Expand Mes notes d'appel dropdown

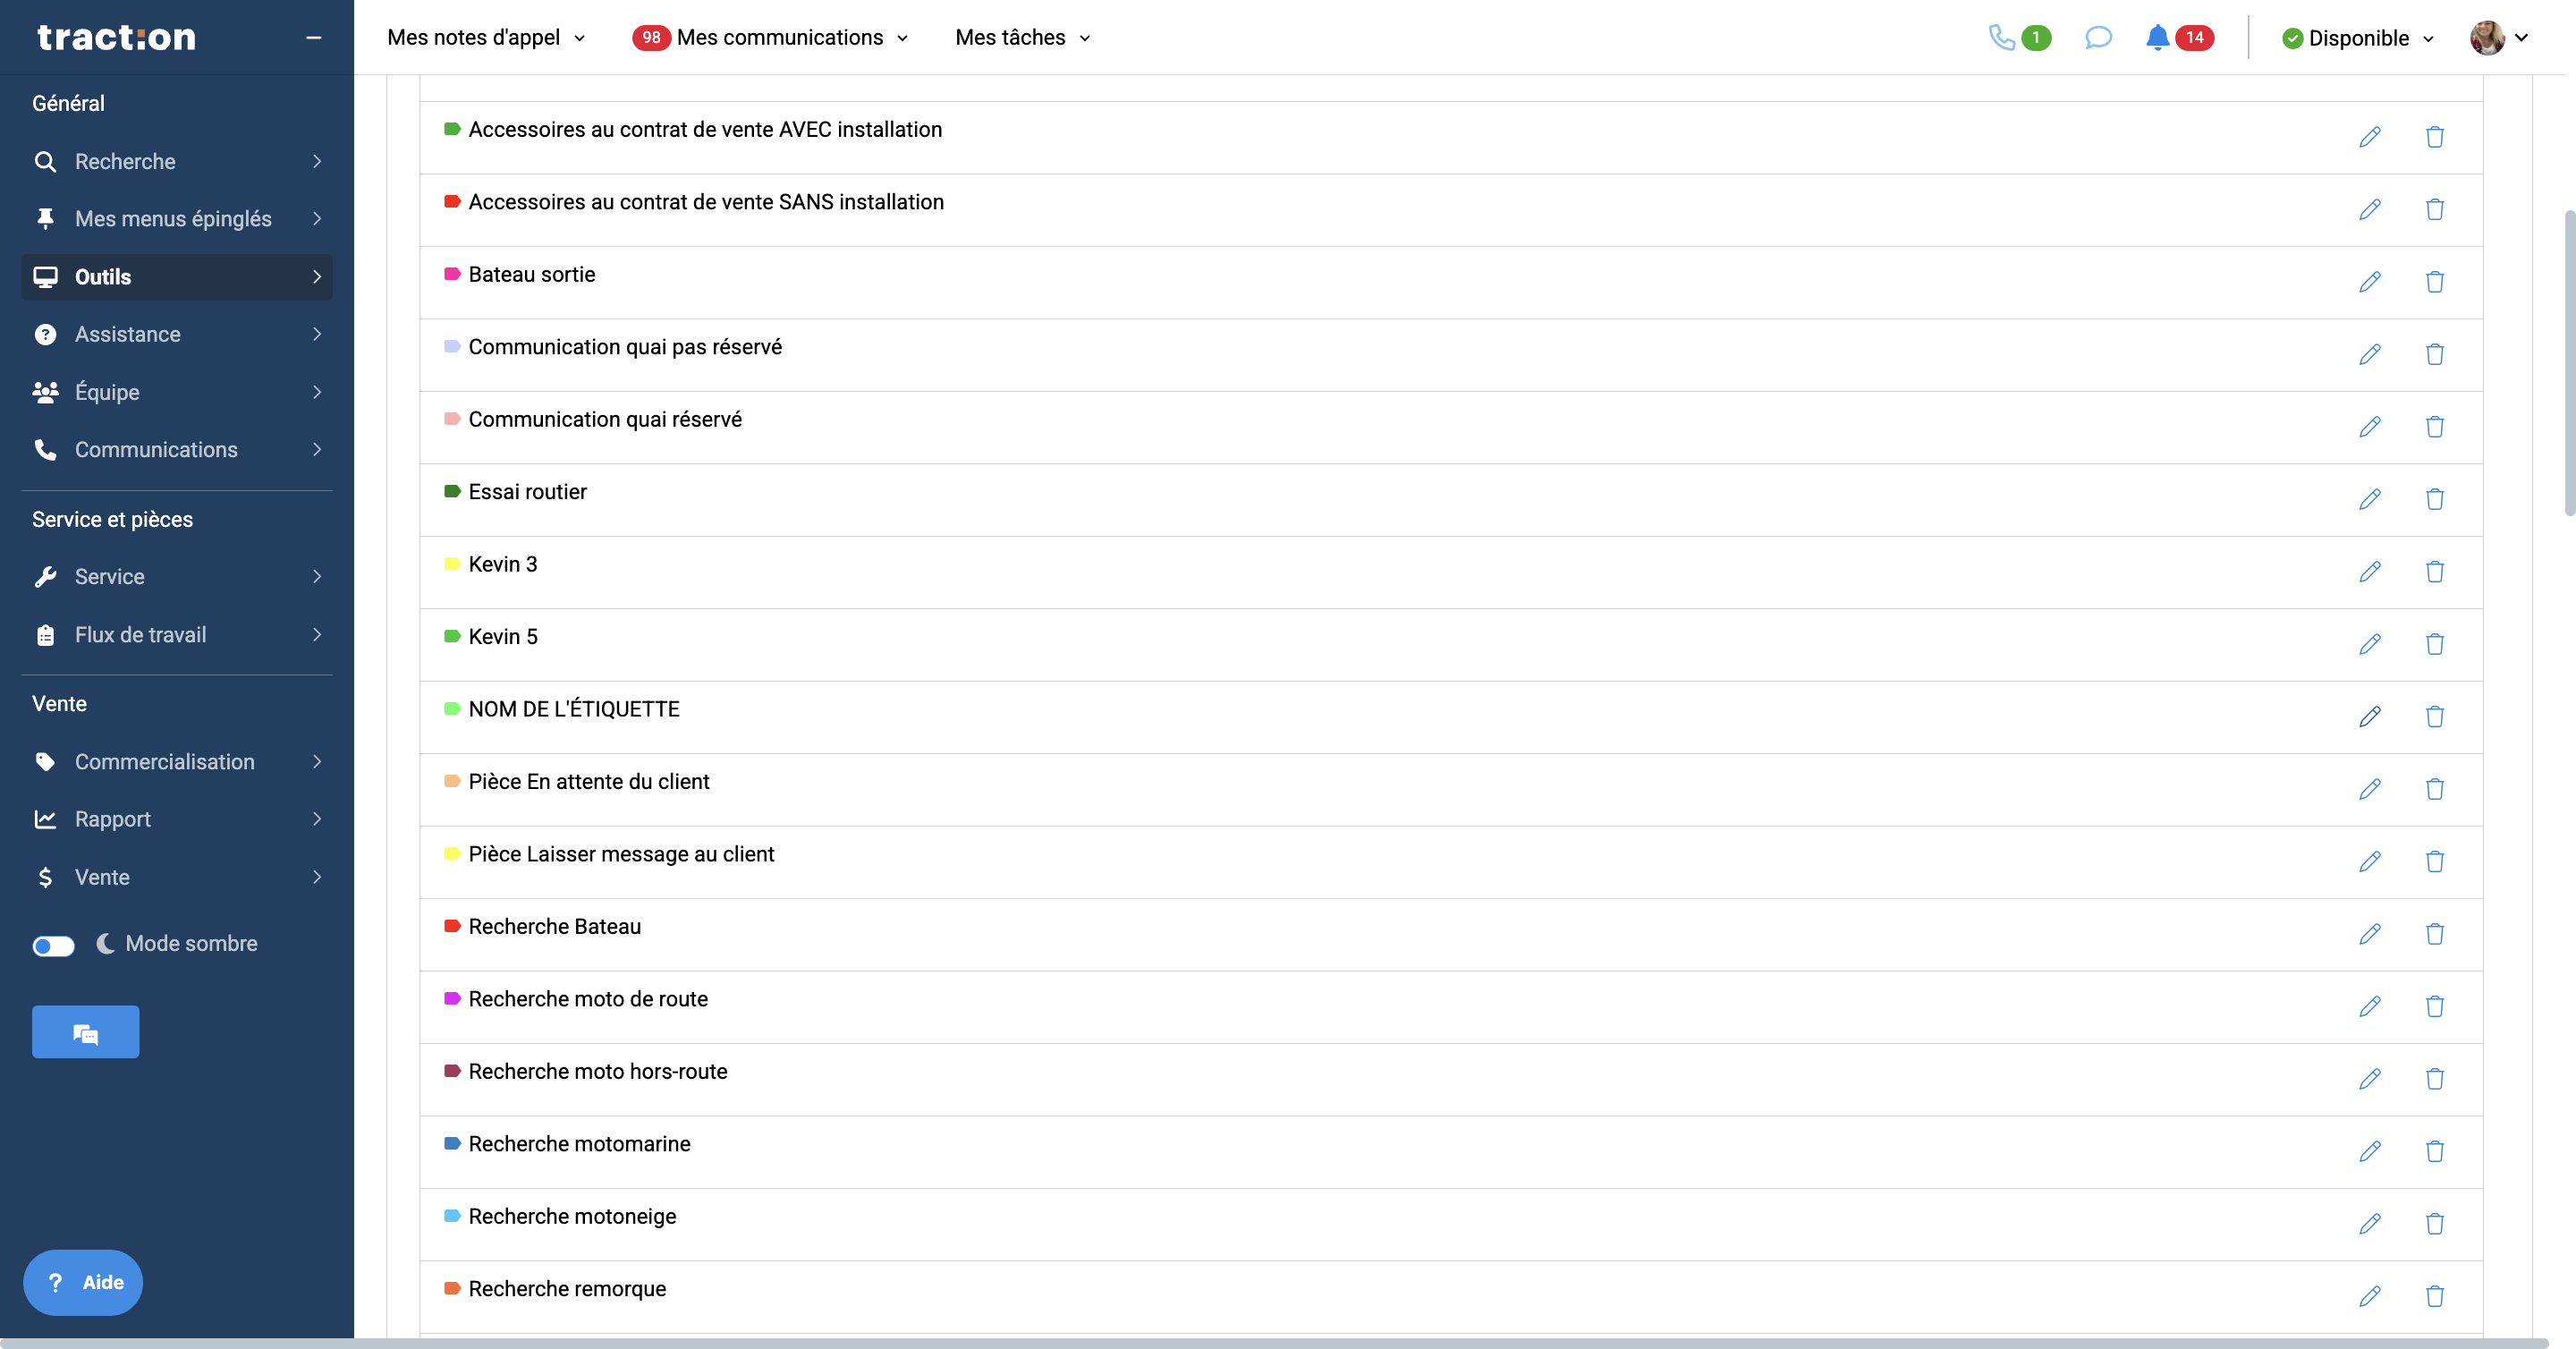click(486, 38)
